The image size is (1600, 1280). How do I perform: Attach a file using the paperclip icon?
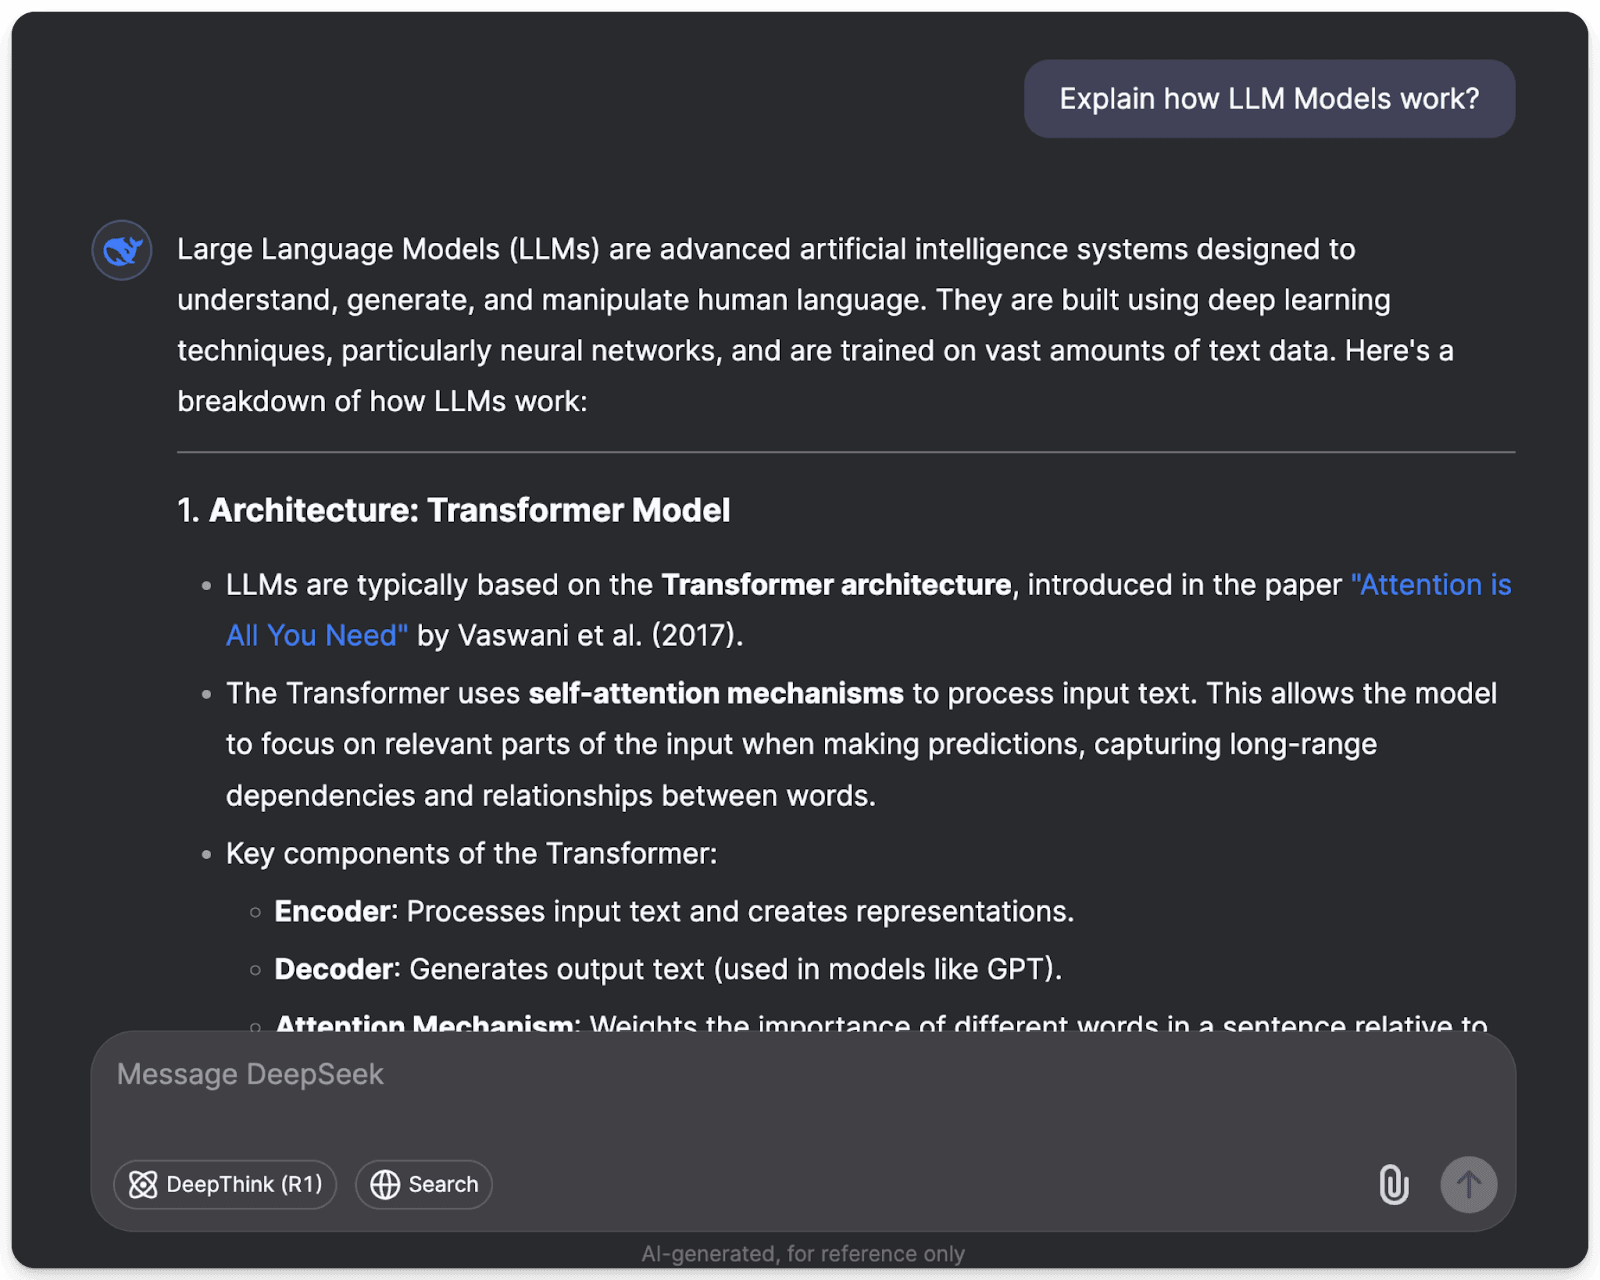(1393, 1185)
